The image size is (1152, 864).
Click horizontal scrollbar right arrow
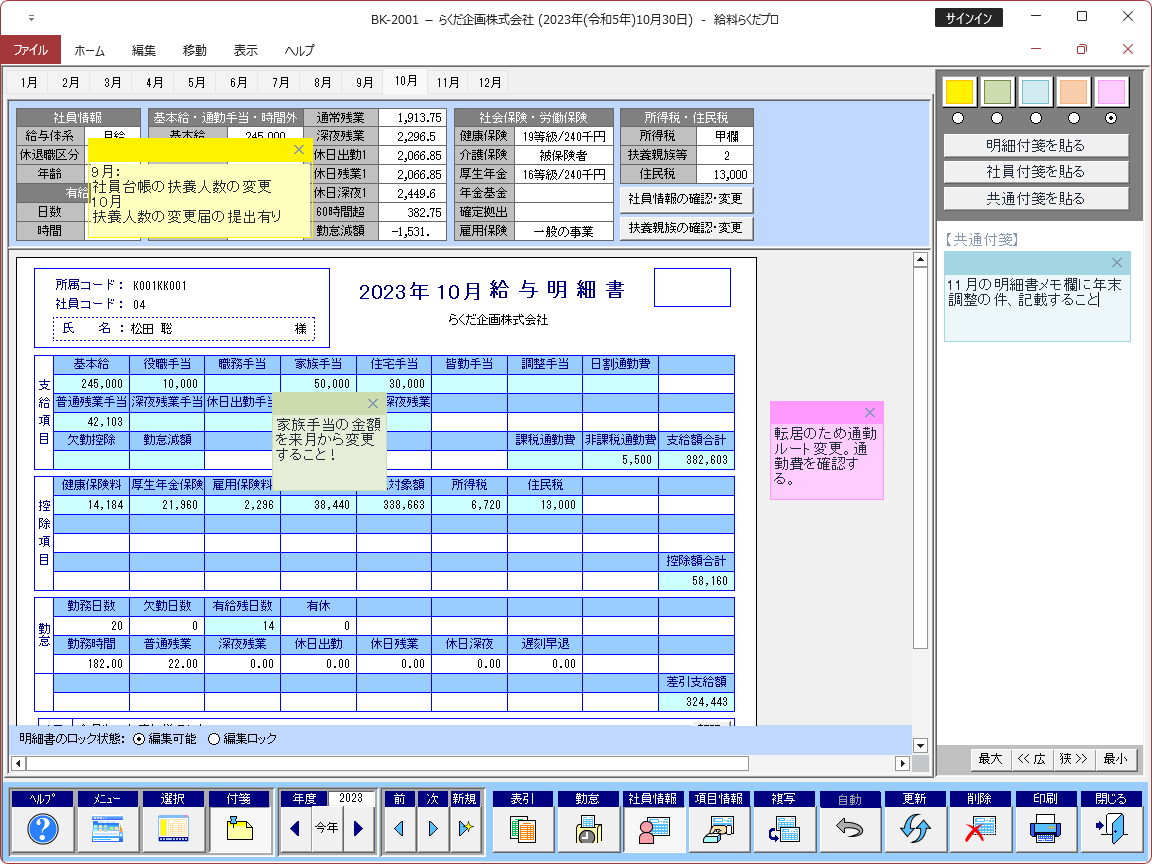(x=903, y=763)
